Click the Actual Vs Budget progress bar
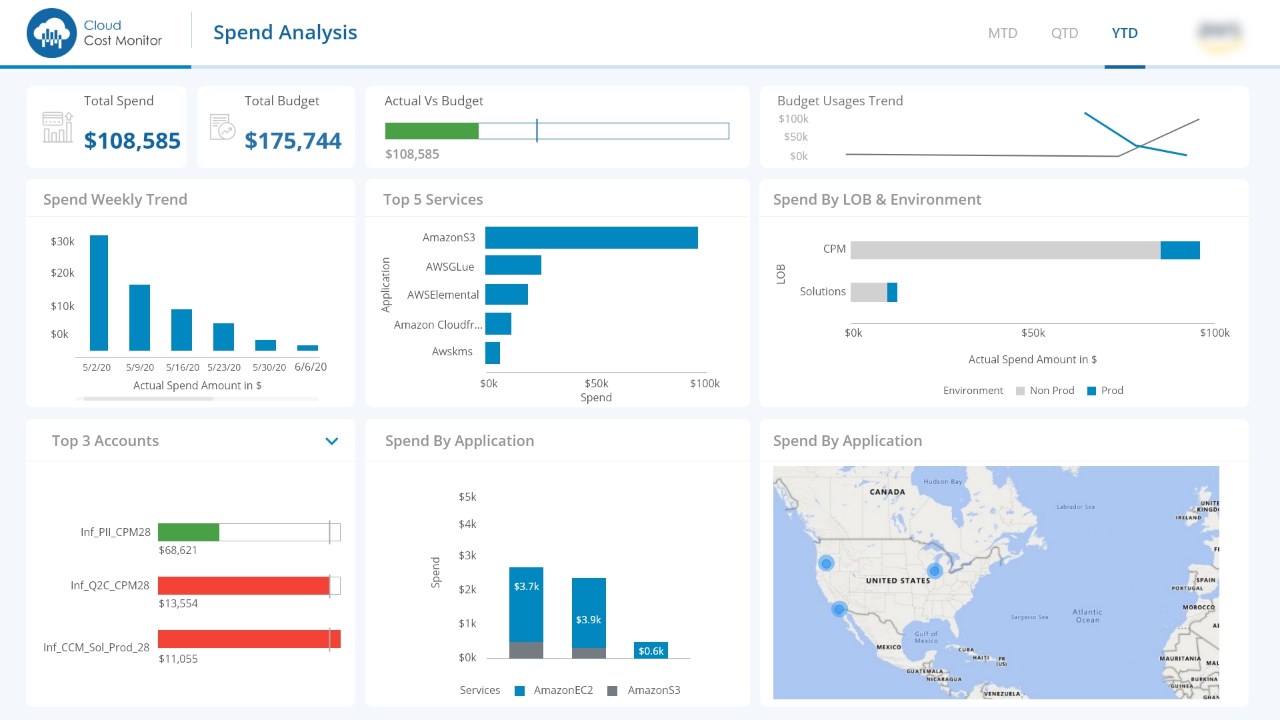 (x=557, y=131)
